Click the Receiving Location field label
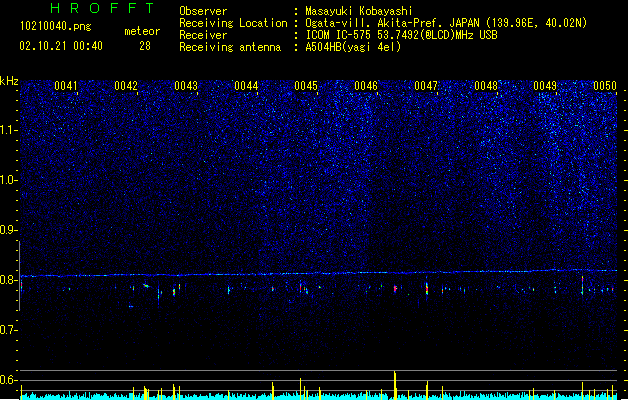 [233, 23]
